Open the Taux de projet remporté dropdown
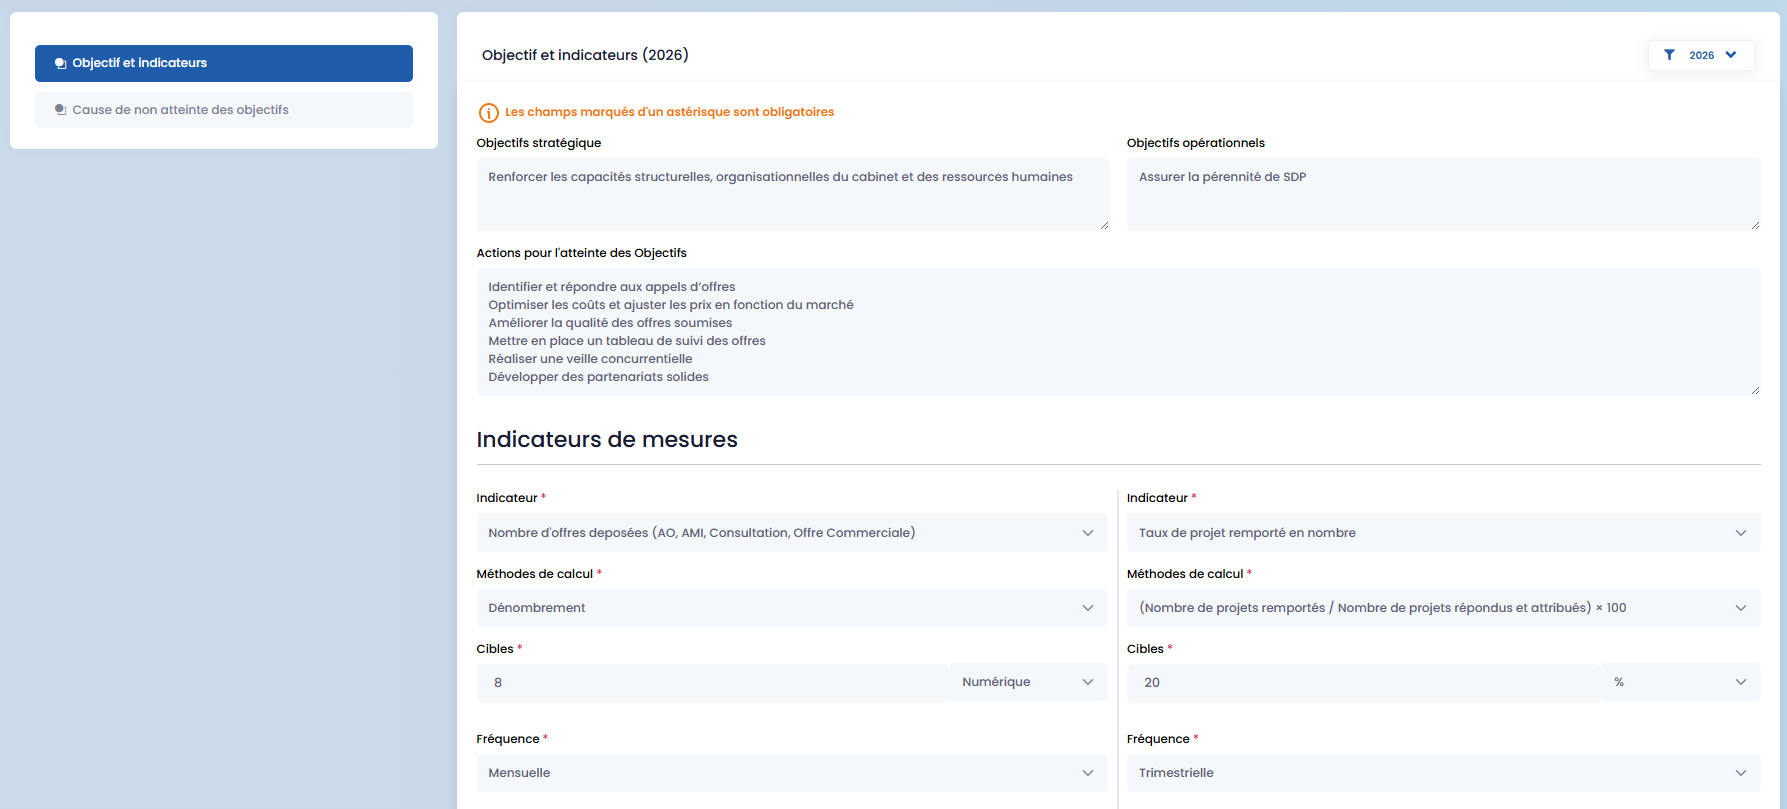The image size is (1787, 809). 1442,533
